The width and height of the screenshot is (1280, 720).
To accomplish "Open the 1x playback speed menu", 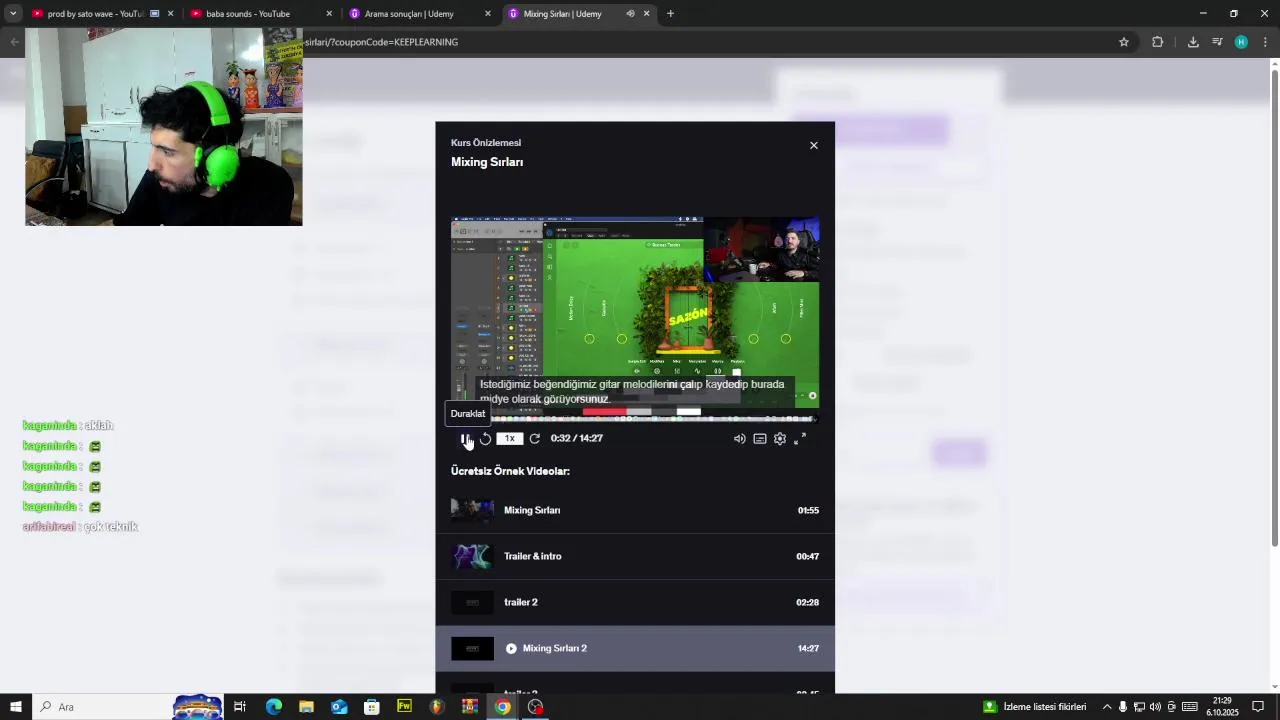I will (510, 439).
